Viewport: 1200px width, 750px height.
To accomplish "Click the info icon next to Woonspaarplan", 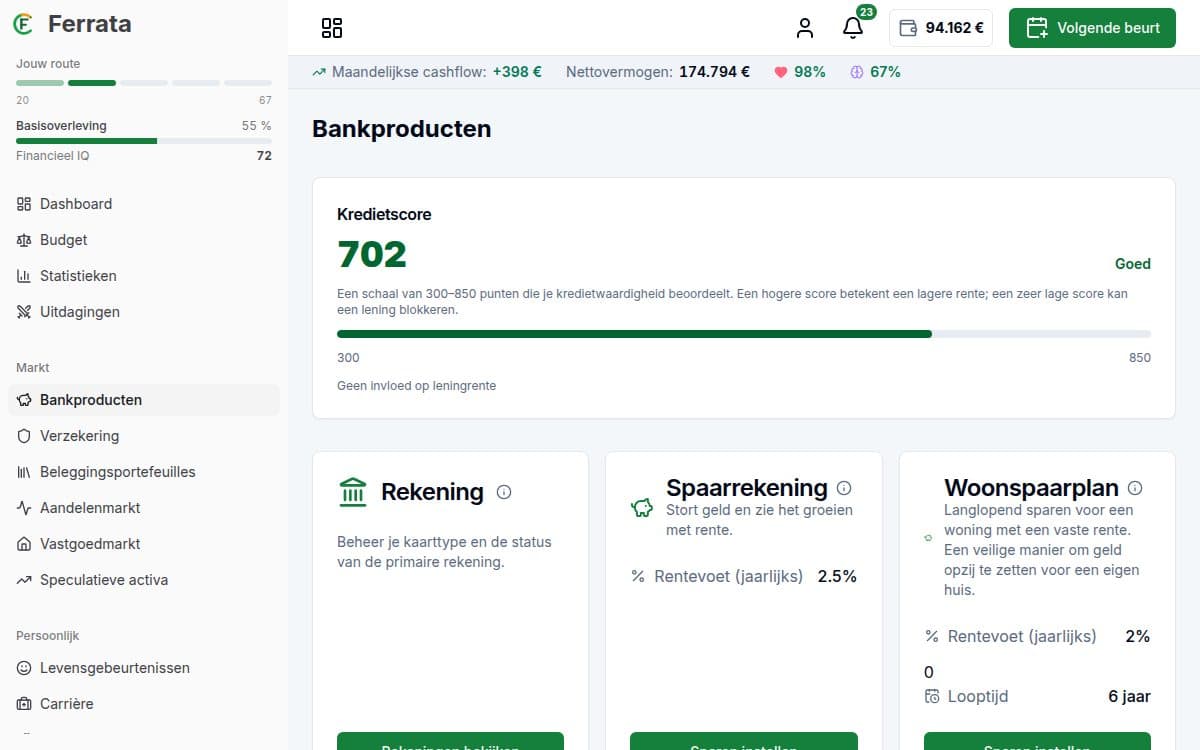I will tap(1135, 488).
